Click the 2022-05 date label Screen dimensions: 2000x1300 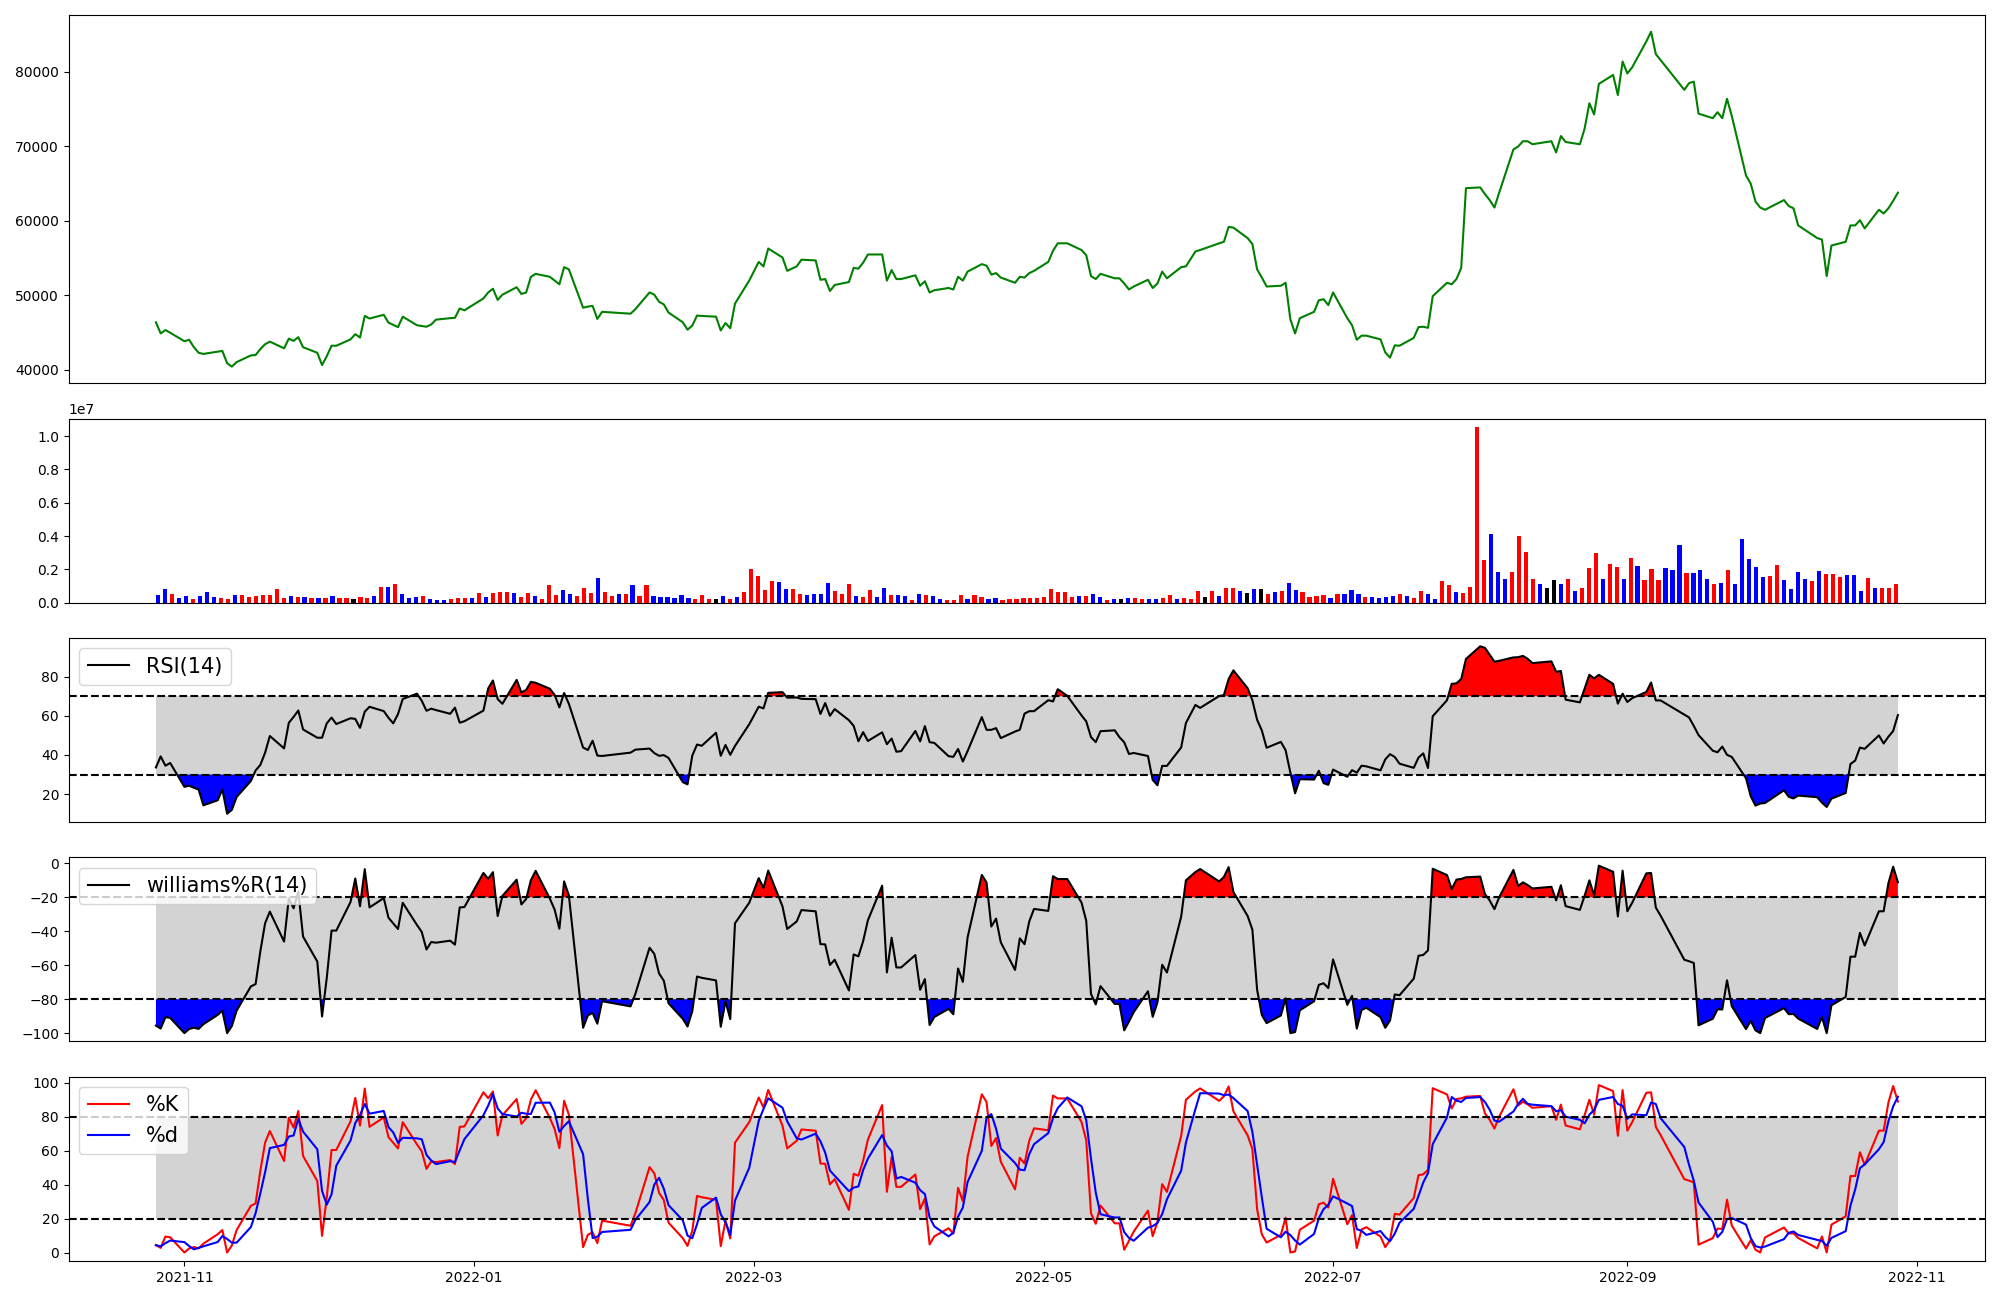point(1043,1277)
